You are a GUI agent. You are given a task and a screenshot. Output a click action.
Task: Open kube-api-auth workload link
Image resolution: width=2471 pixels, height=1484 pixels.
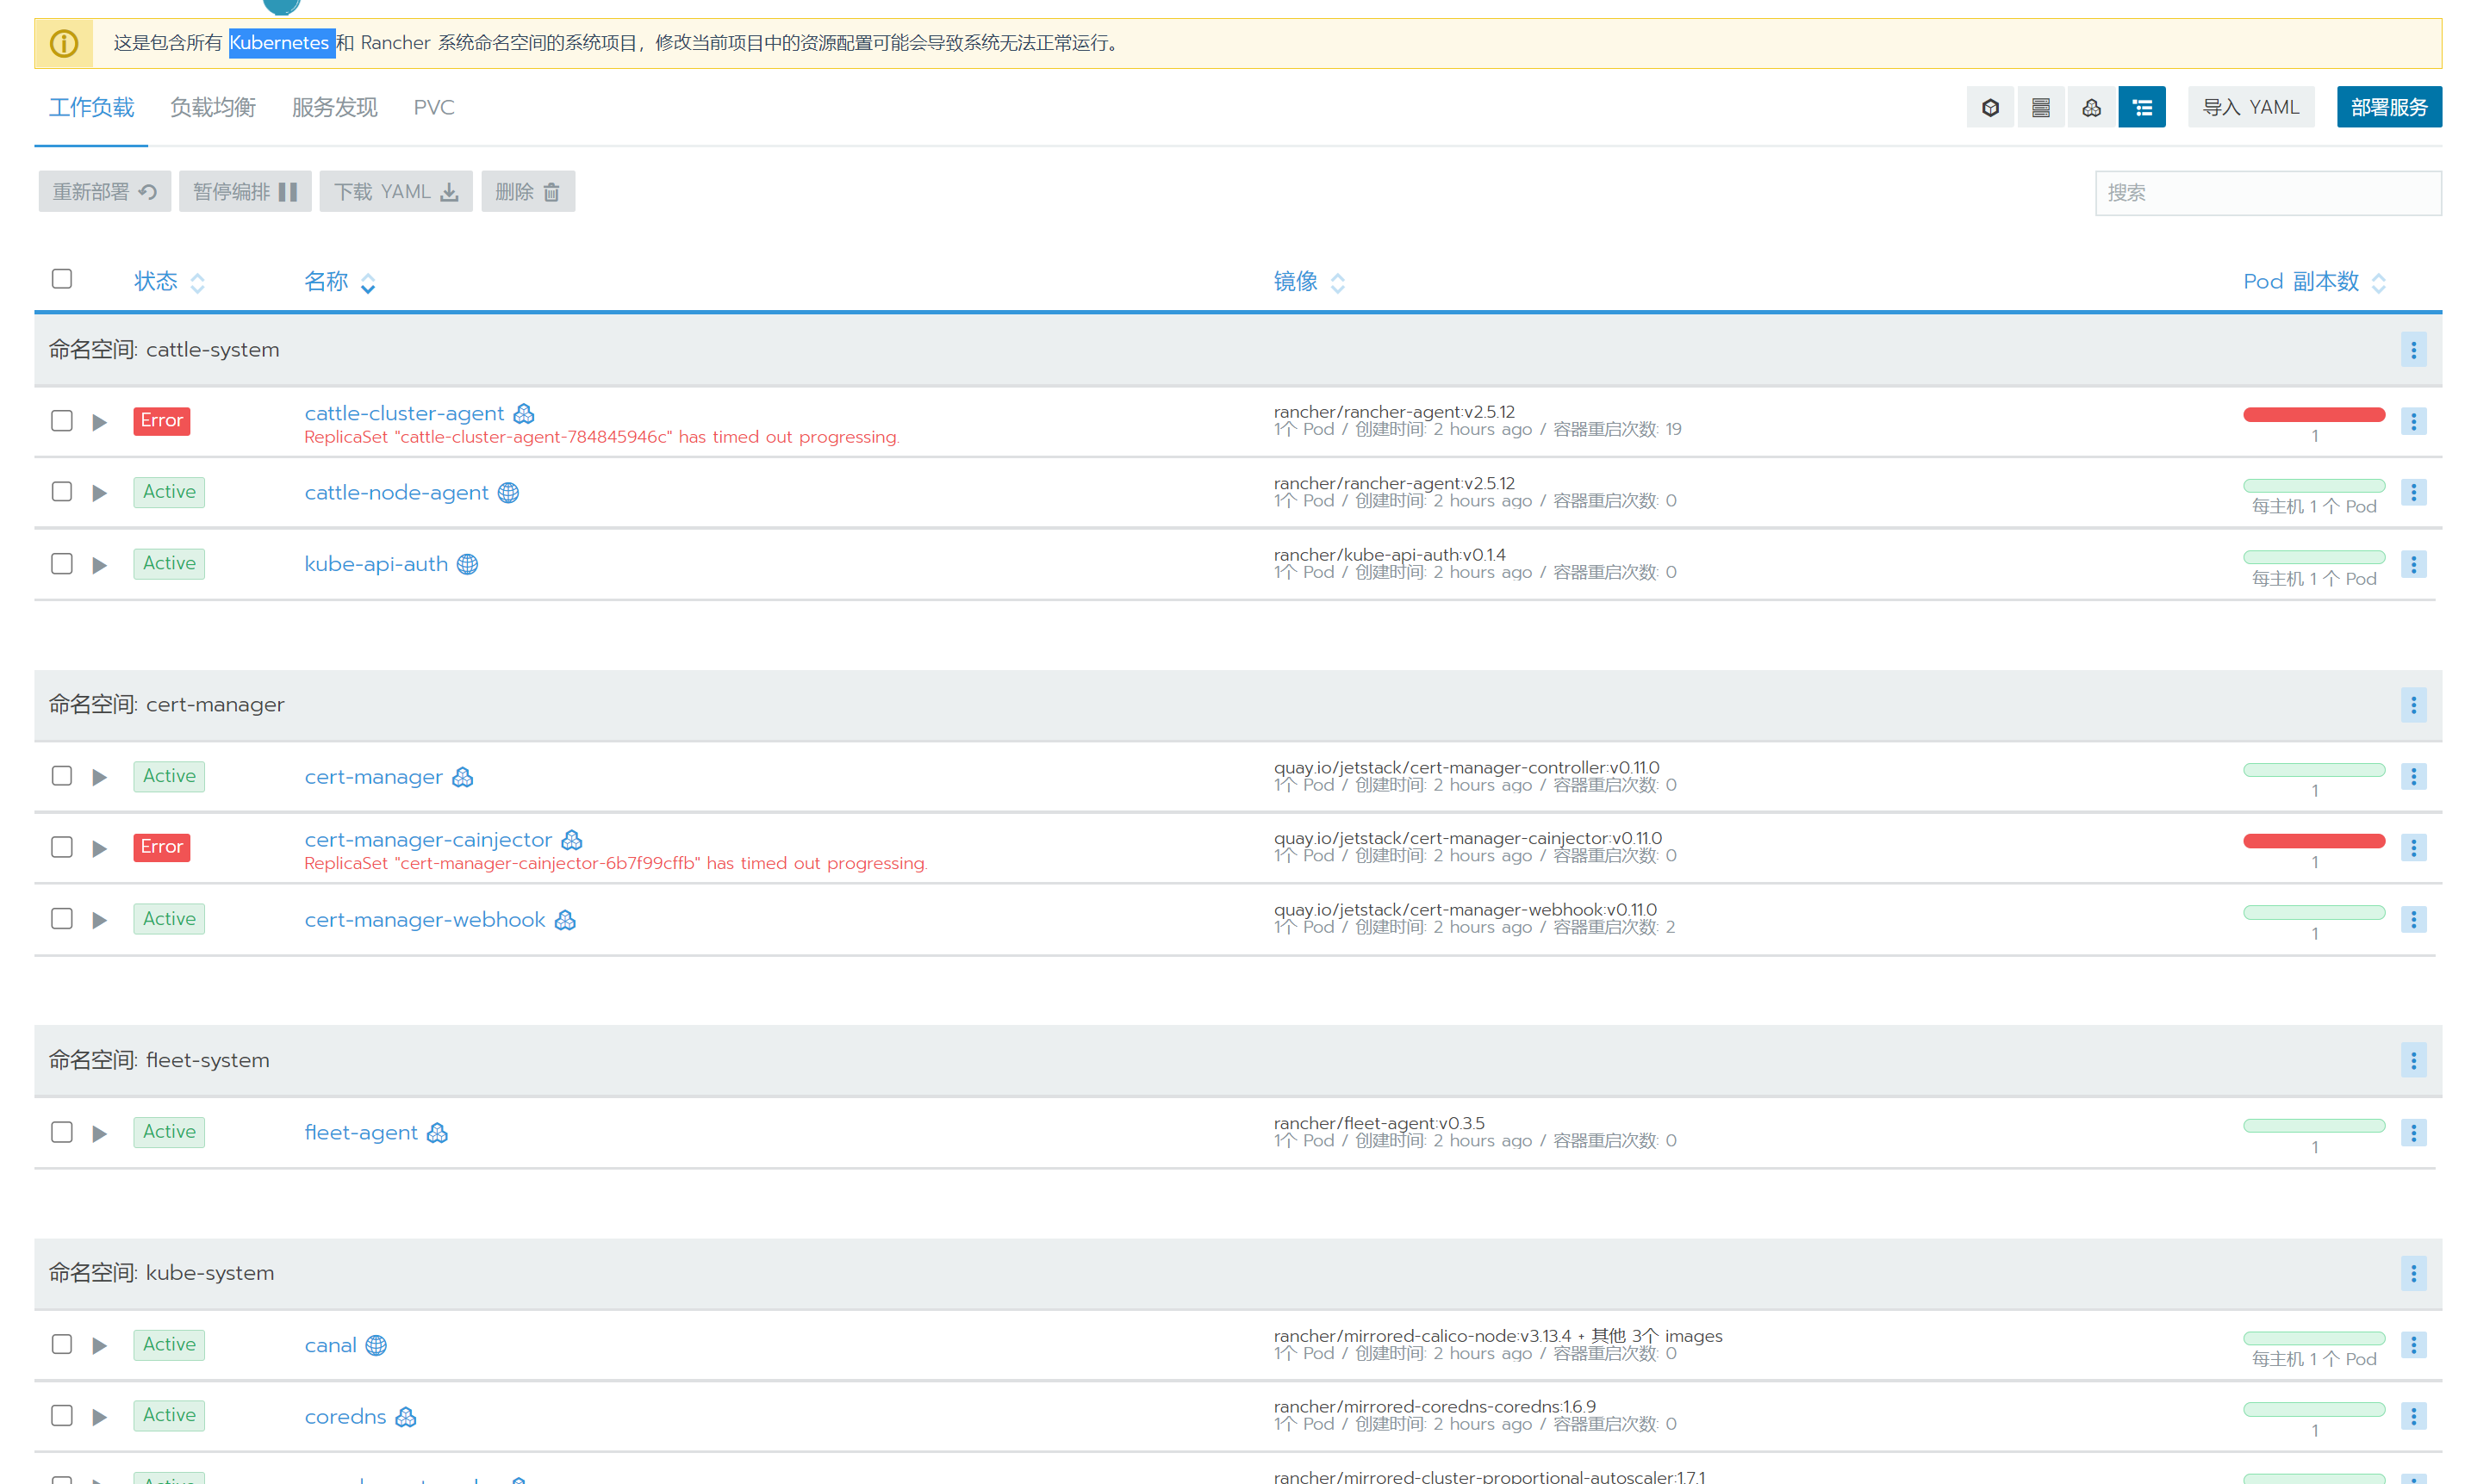(x=375, y=564)
